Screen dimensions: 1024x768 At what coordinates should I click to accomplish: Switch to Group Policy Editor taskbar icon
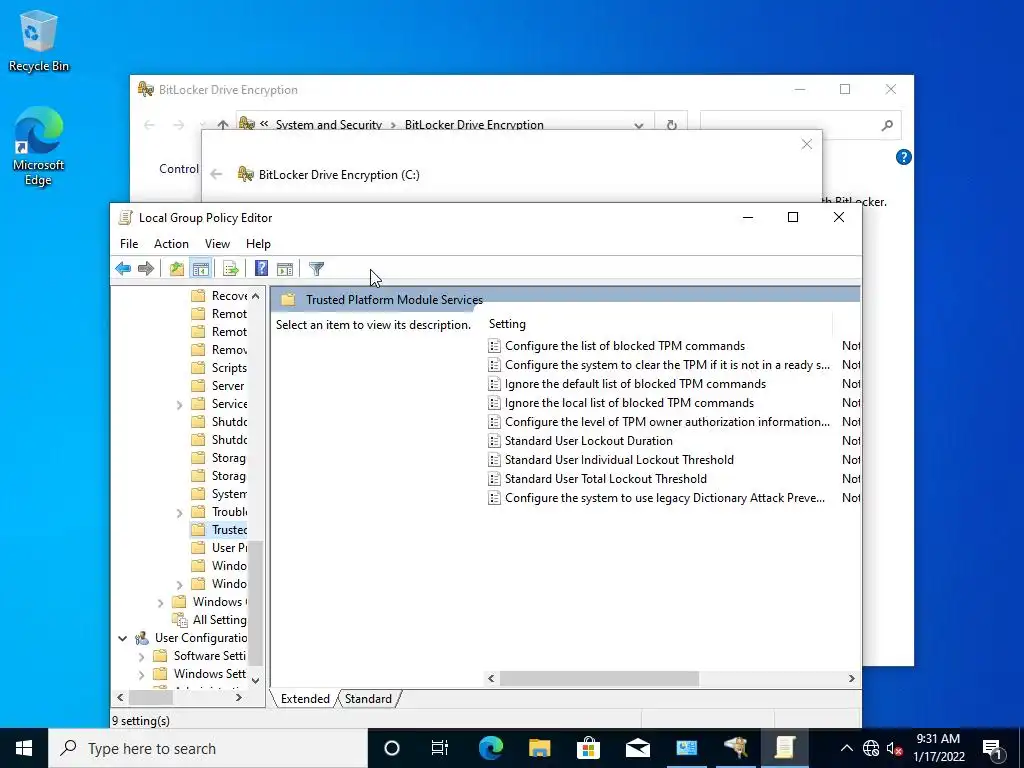pyautogui.click(x=784, y=748)
